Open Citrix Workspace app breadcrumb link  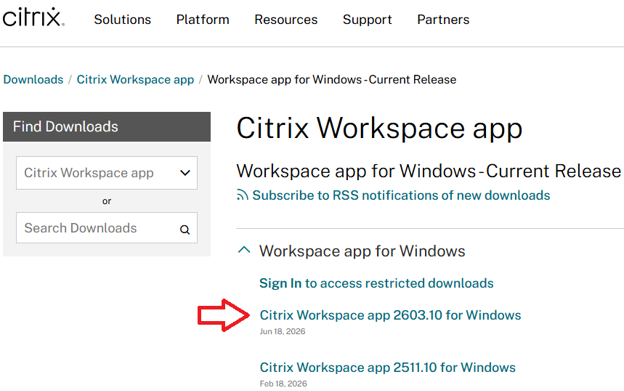coord(135,80)
